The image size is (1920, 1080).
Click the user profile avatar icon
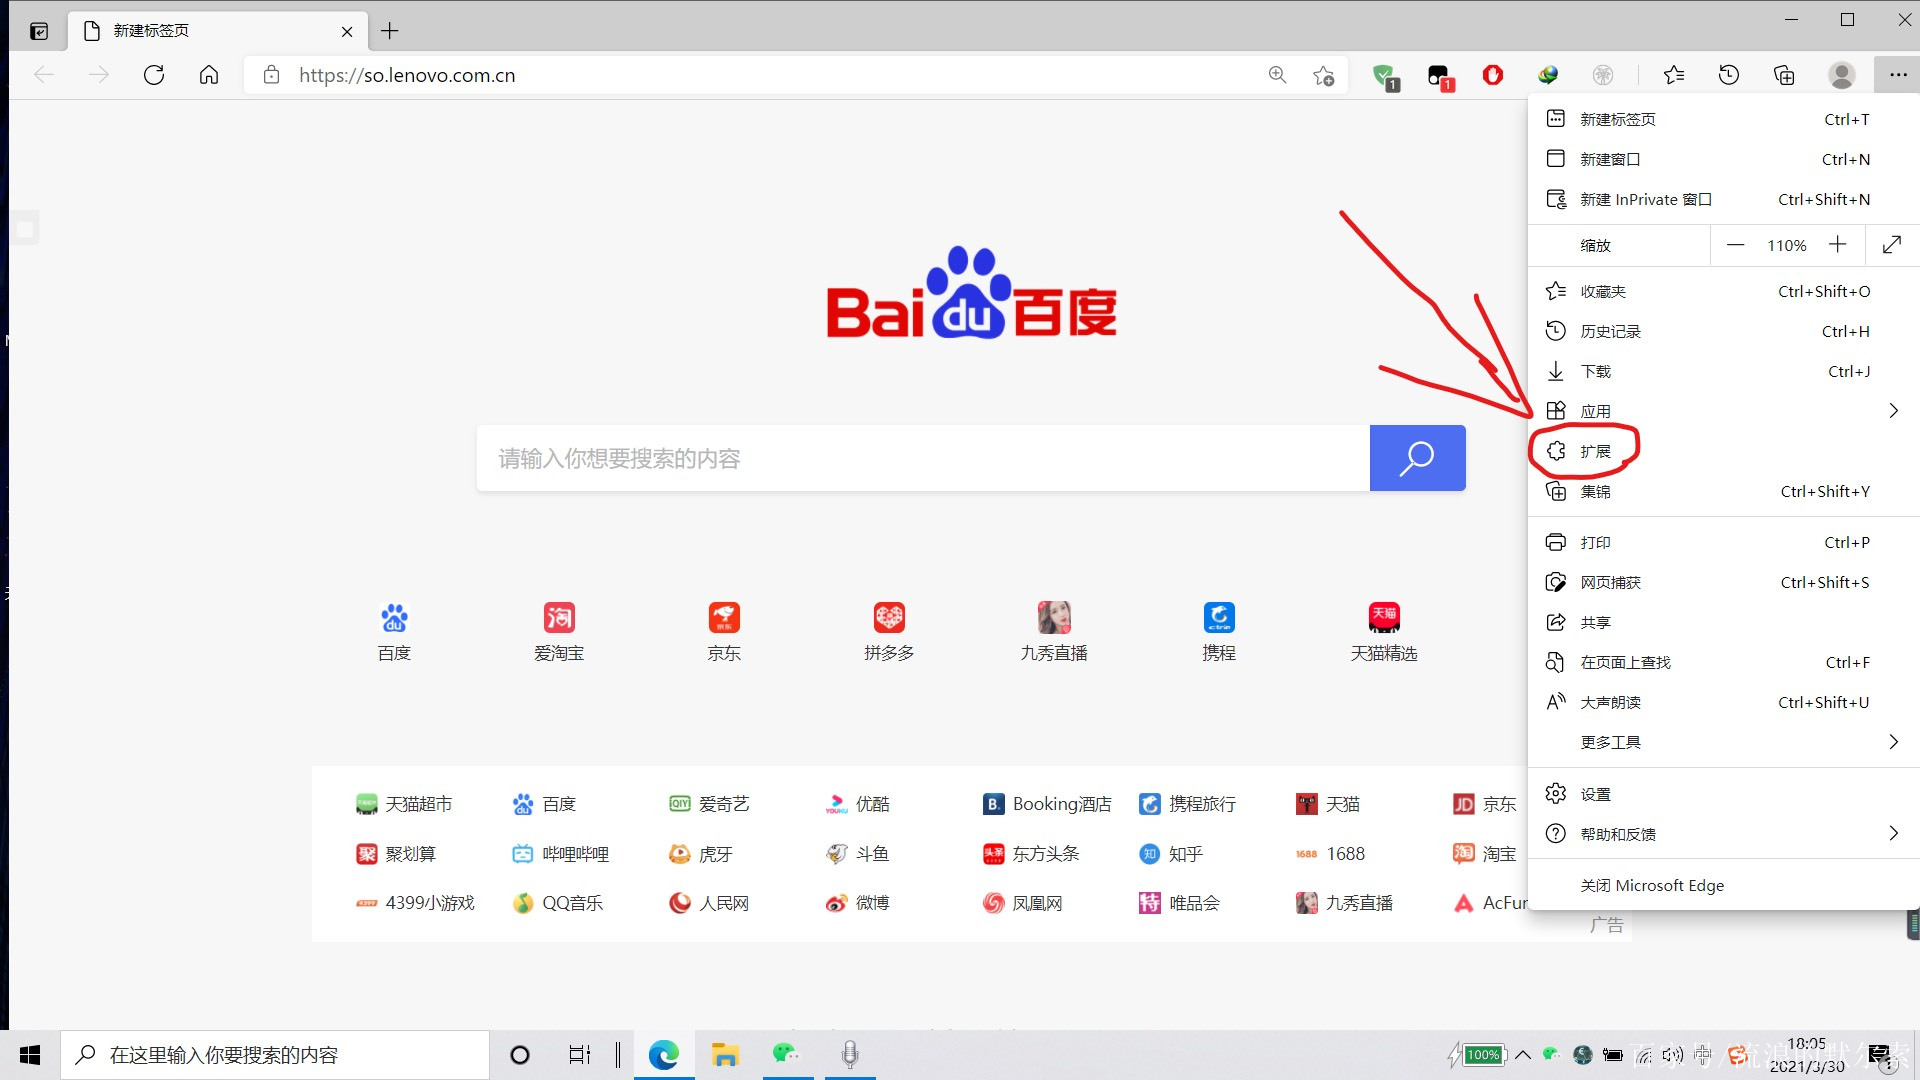1842,75
